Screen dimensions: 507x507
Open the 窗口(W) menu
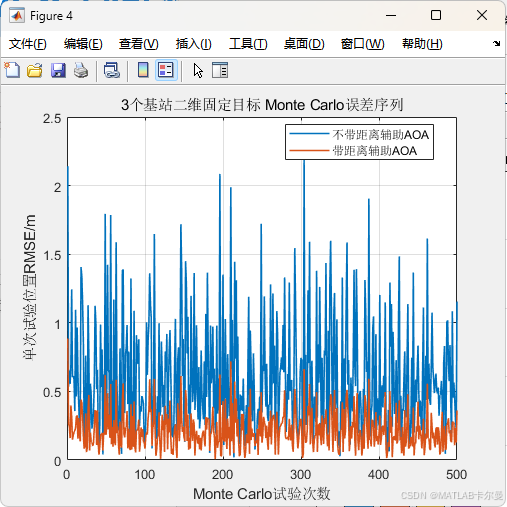point(362,44)
